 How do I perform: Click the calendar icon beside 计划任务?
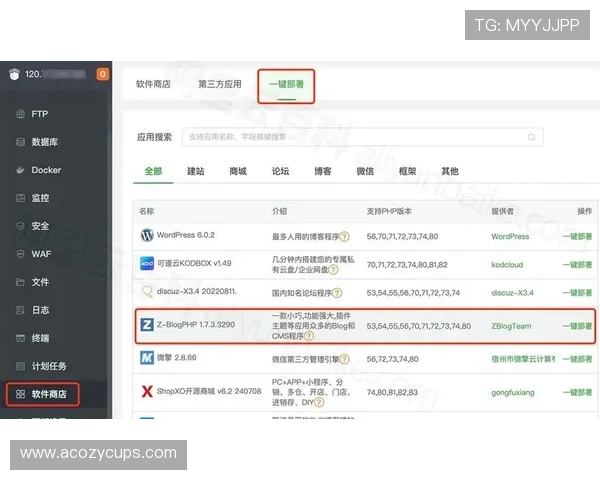click(20, 366)
